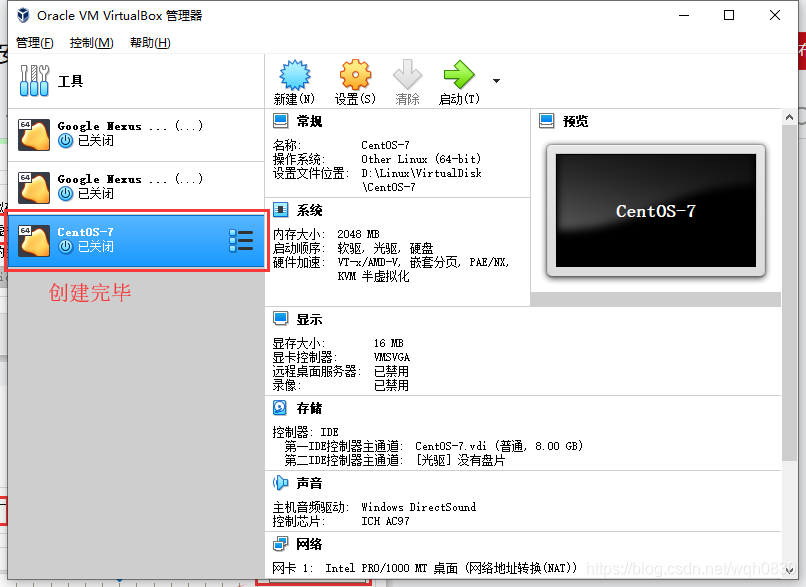The image size is (806, 587).
Task: Select the CentOS-7 VM in list
Action: pos(136,241)
